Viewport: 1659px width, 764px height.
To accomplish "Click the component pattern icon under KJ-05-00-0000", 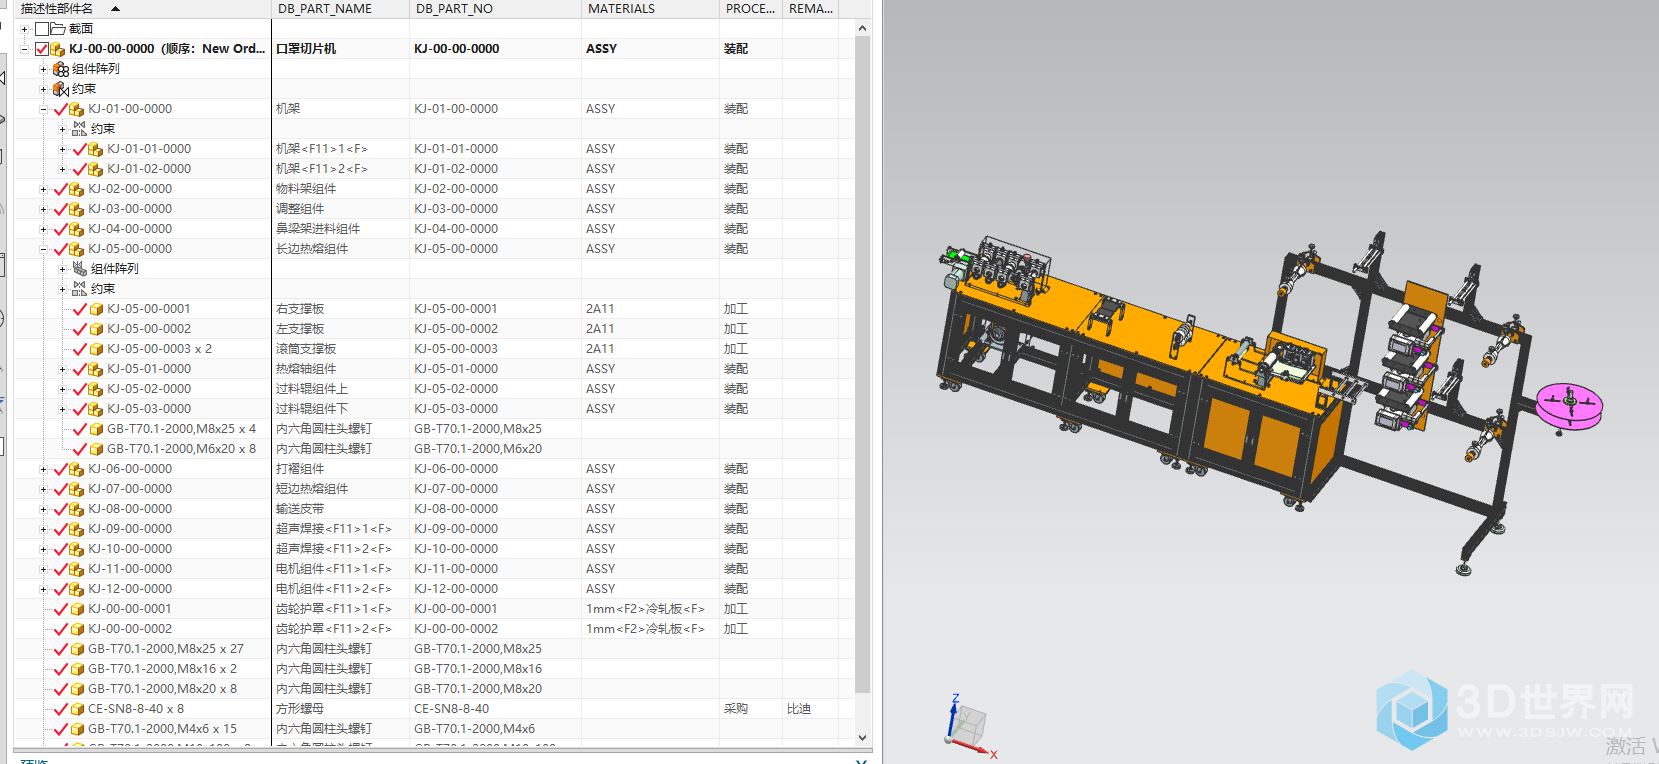I will (x=79, y=269).
